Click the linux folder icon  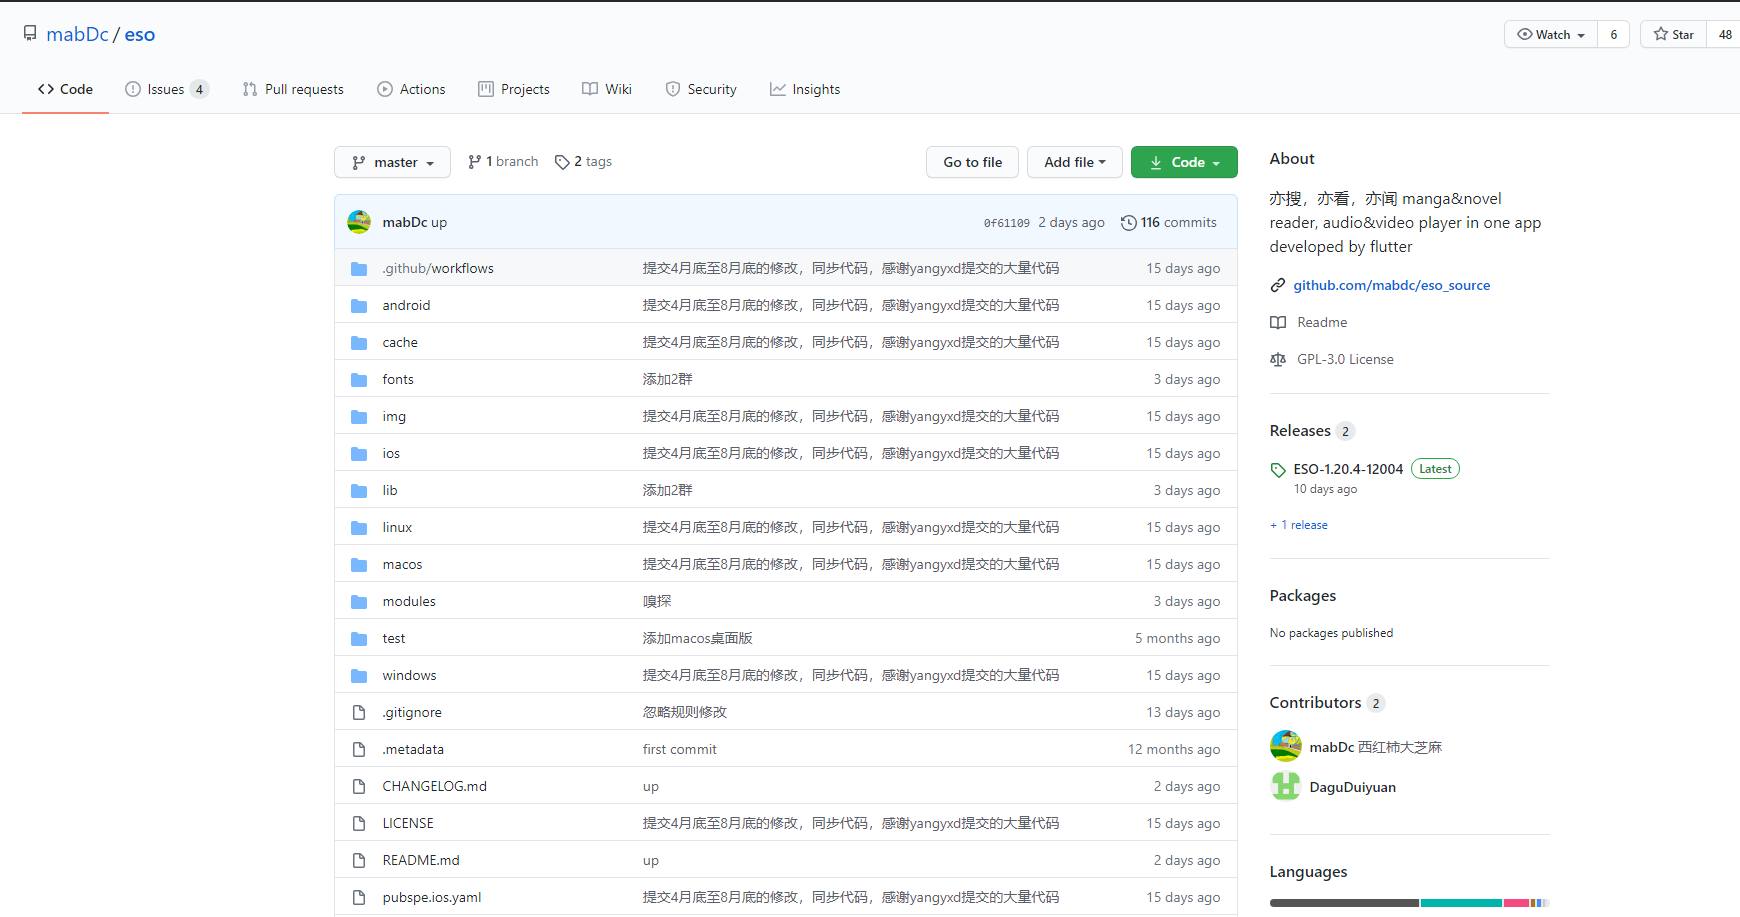click(x=359, y=527)
